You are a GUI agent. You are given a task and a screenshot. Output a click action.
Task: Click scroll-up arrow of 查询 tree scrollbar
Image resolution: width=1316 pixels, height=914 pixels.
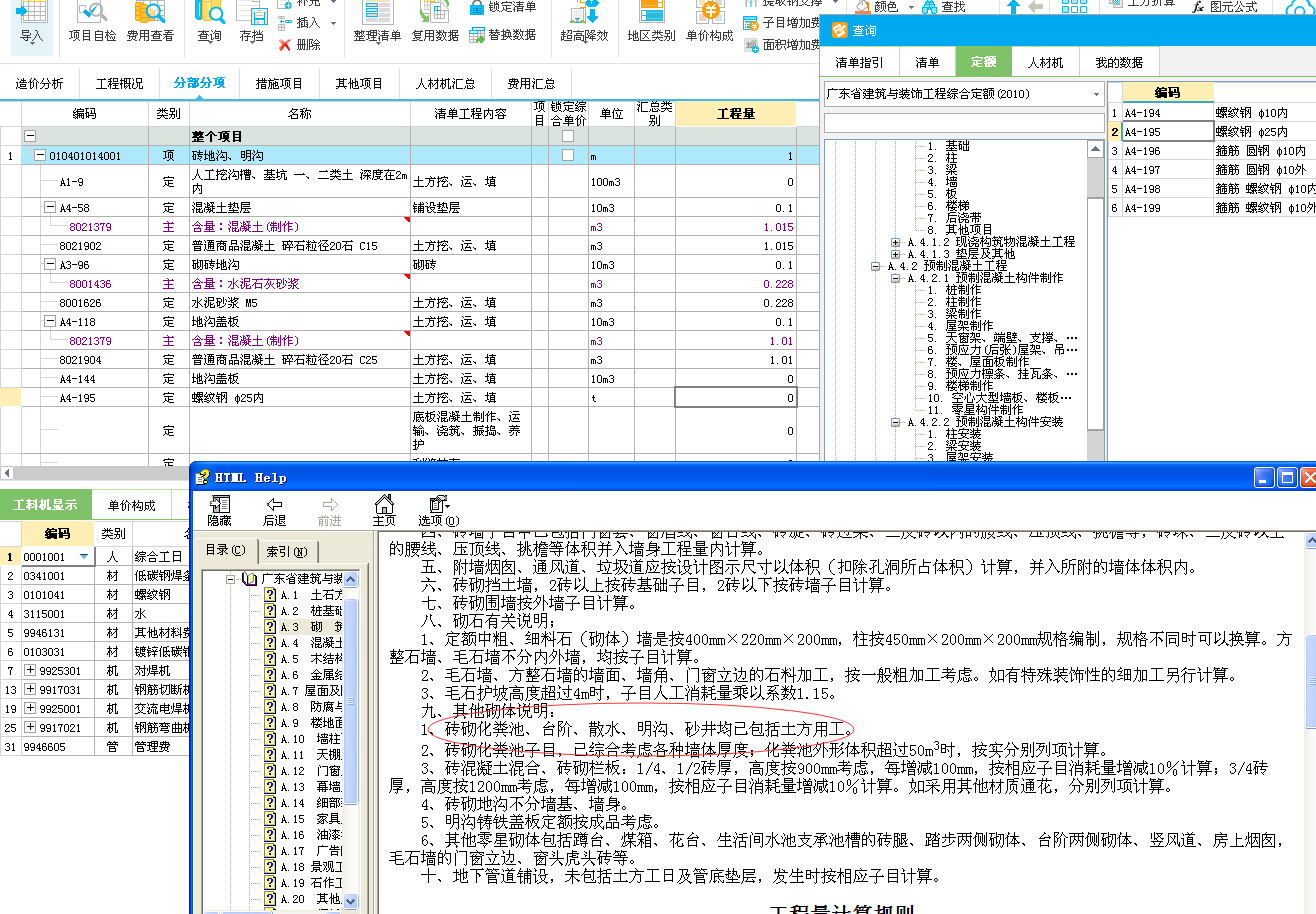1096,147
